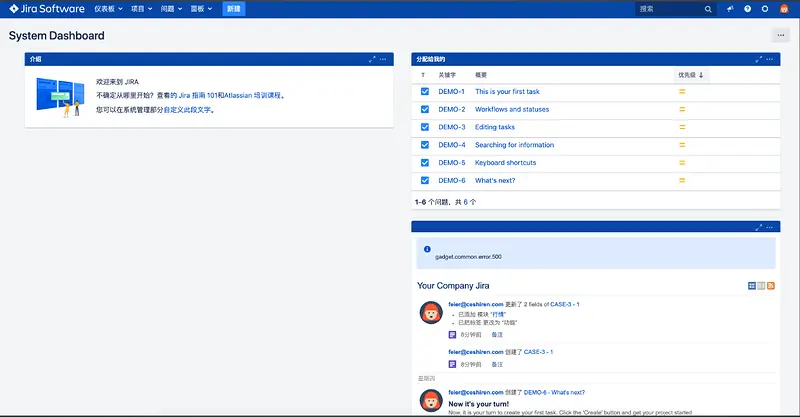Open the 介绍 gadget options menu

pos(383,59)
